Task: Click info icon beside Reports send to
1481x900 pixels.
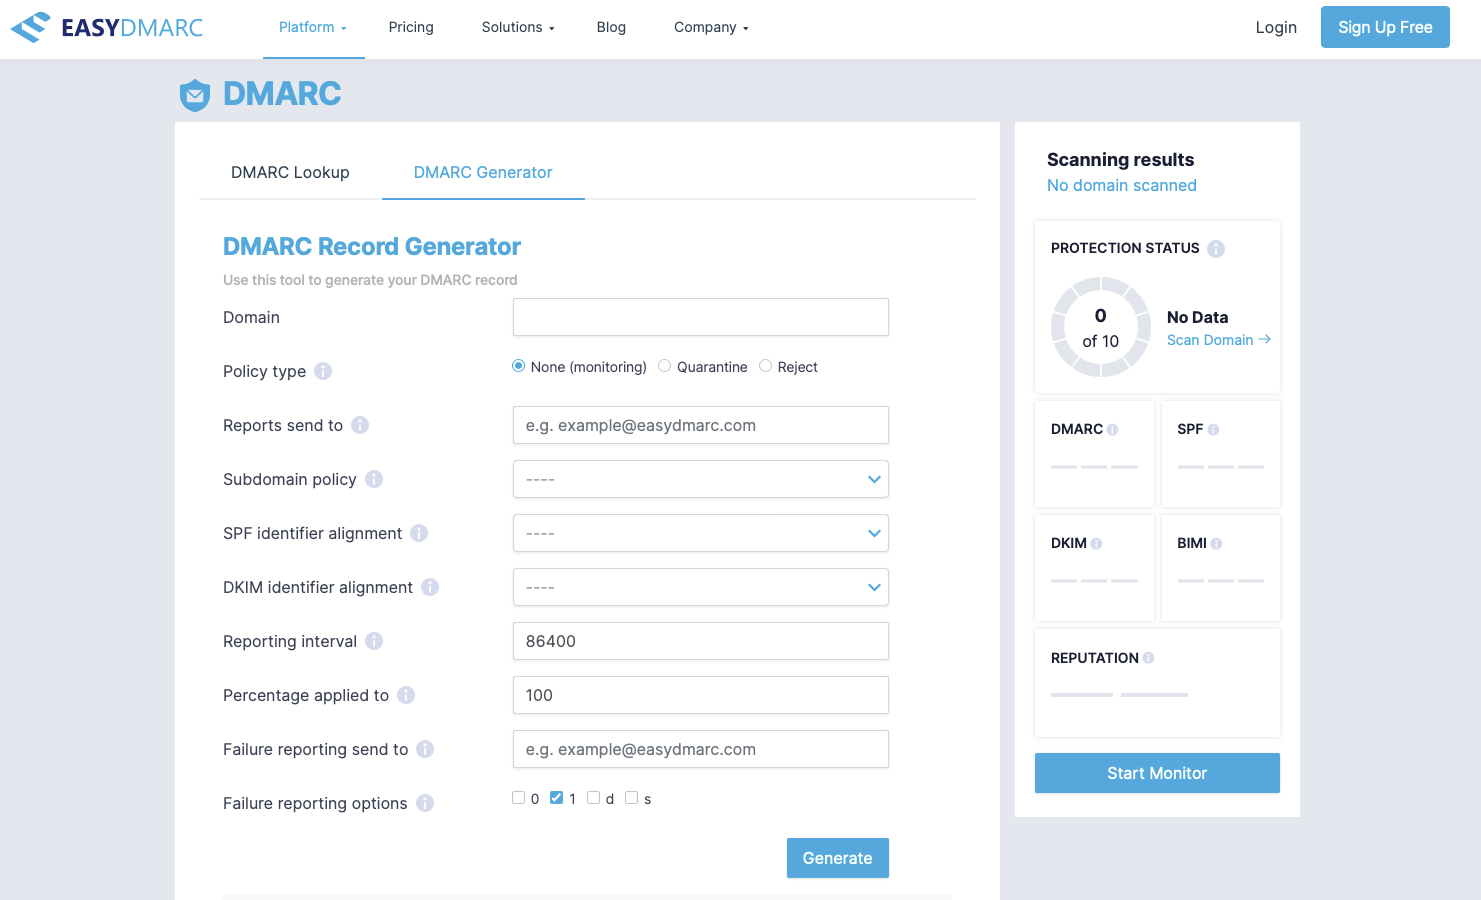Action: click(x=360, y=425)
